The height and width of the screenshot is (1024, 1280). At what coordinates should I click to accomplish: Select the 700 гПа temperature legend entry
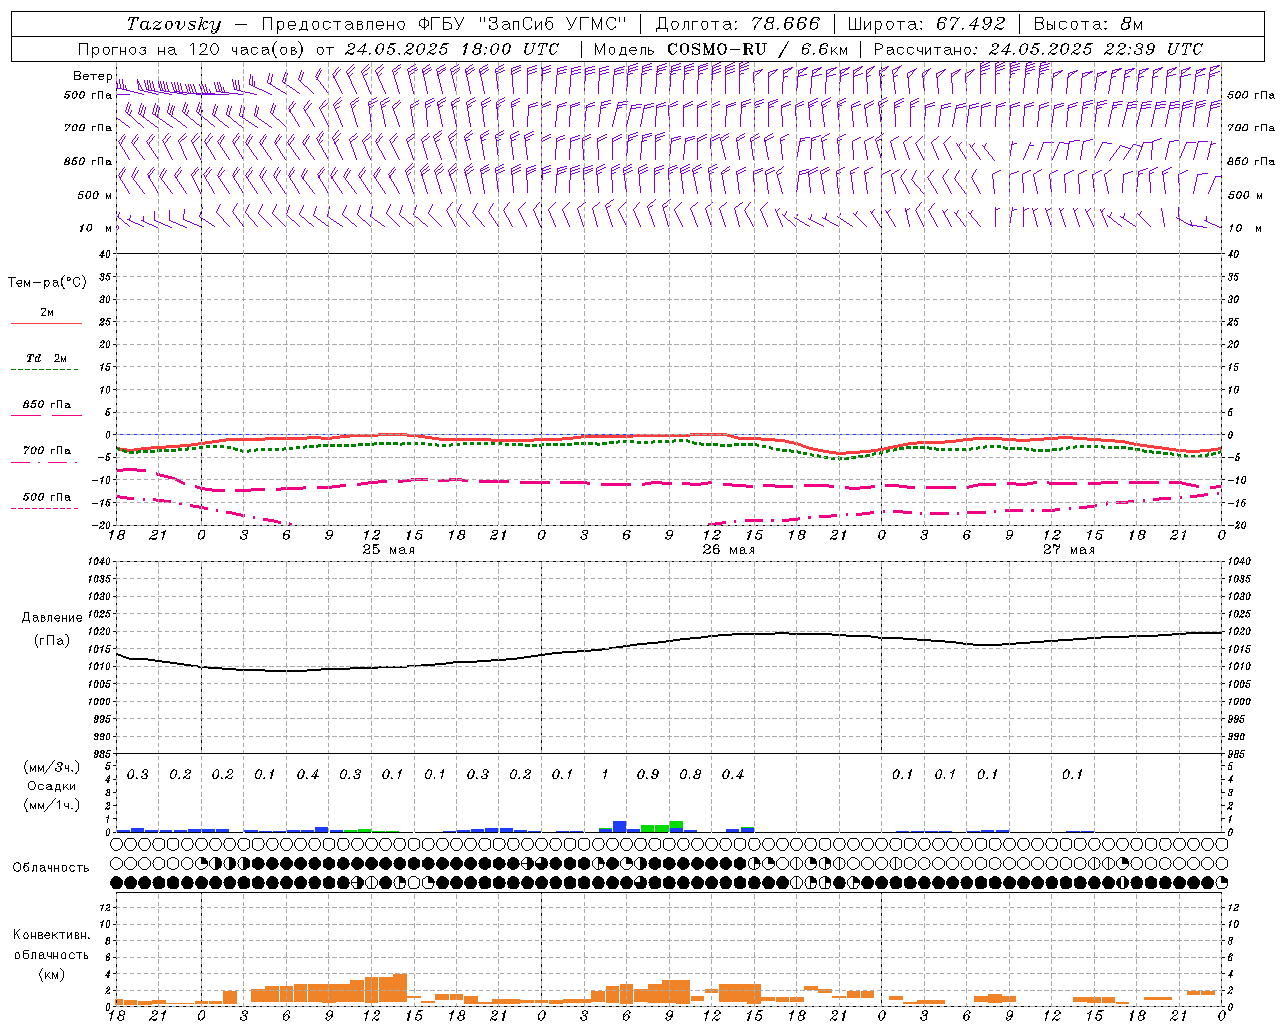(x=46, y=451)
